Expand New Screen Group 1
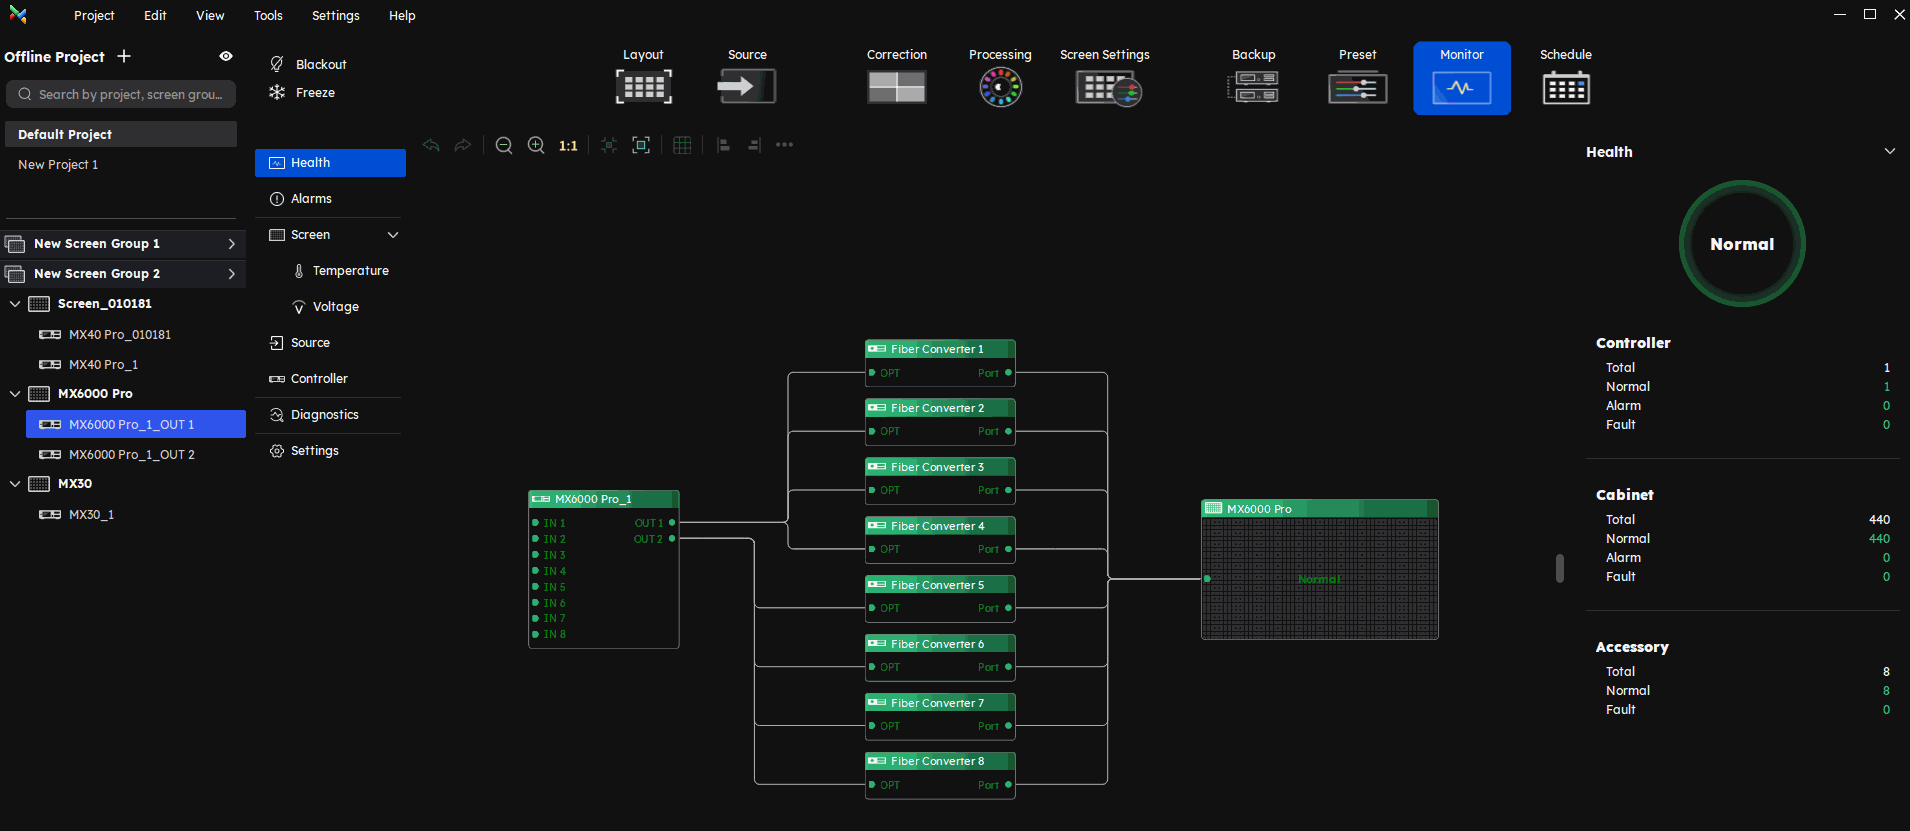Viewport: 1910px width, 831px height. (x=231, y=244)
